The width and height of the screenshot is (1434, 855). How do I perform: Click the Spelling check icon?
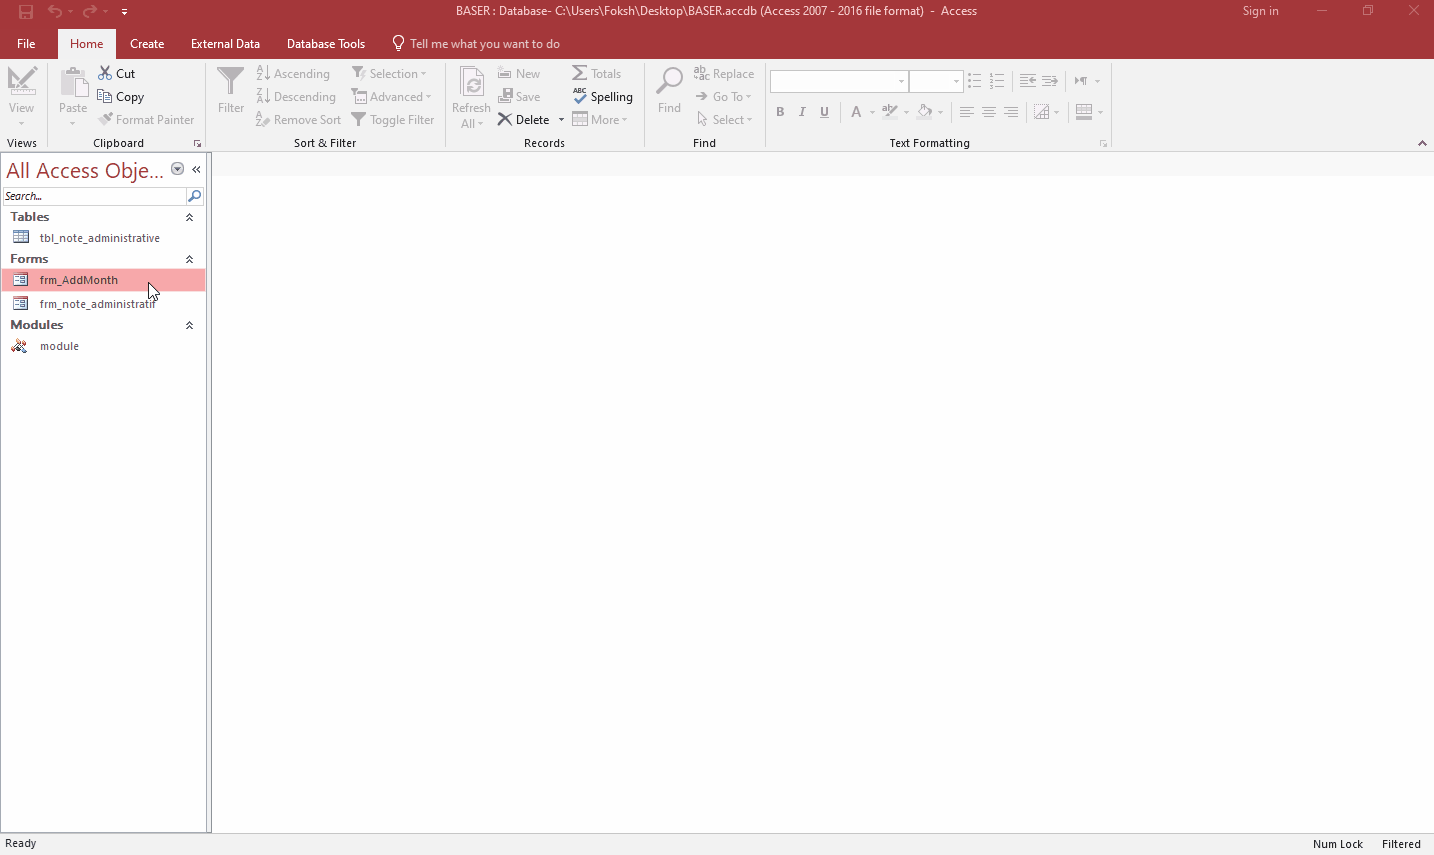(580, 96)
